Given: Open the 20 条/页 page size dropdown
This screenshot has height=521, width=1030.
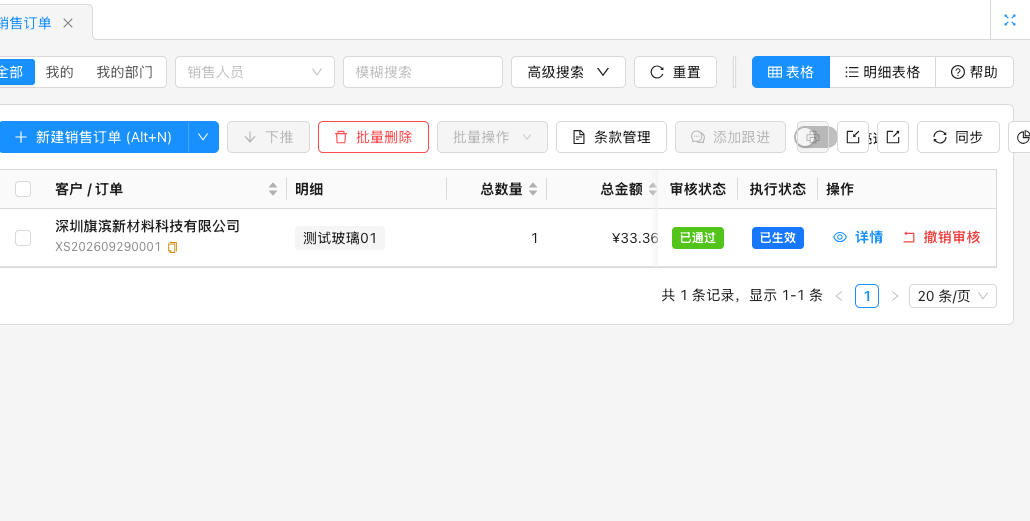Looking at the screenshot, I should pyautogui.click(x=952, y=296).
